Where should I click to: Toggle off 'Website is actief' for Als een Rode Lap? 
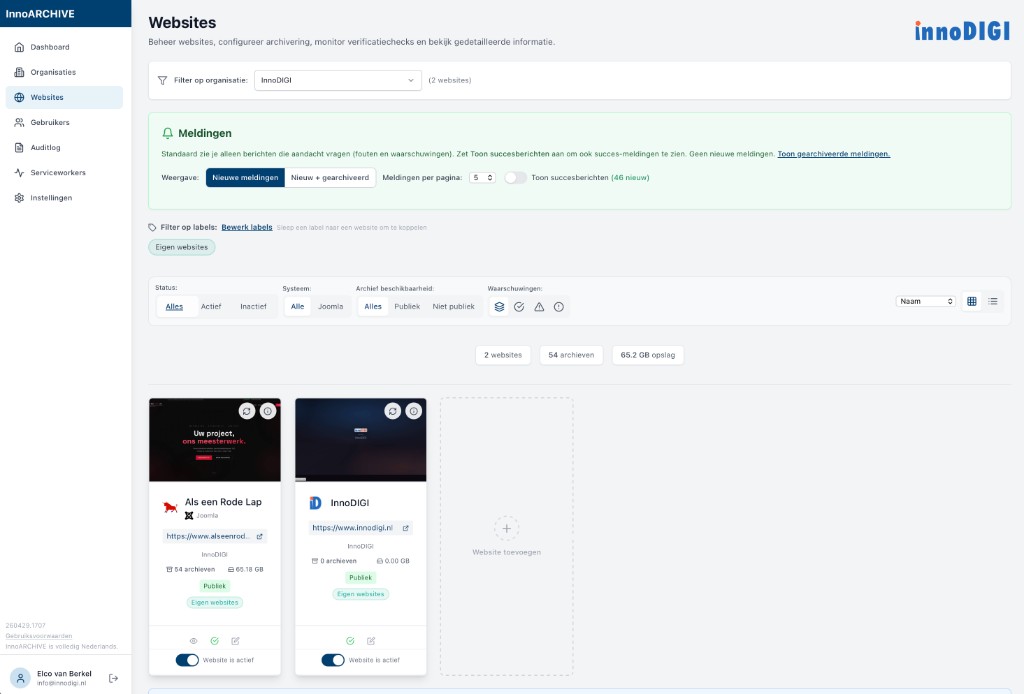tap(187, 660)
